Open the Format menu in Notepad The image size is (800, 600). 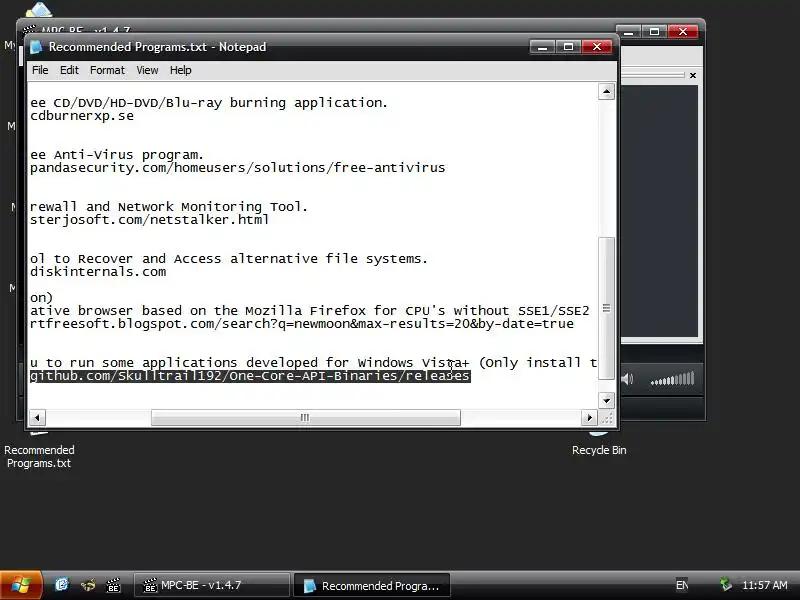click(107, 70)
